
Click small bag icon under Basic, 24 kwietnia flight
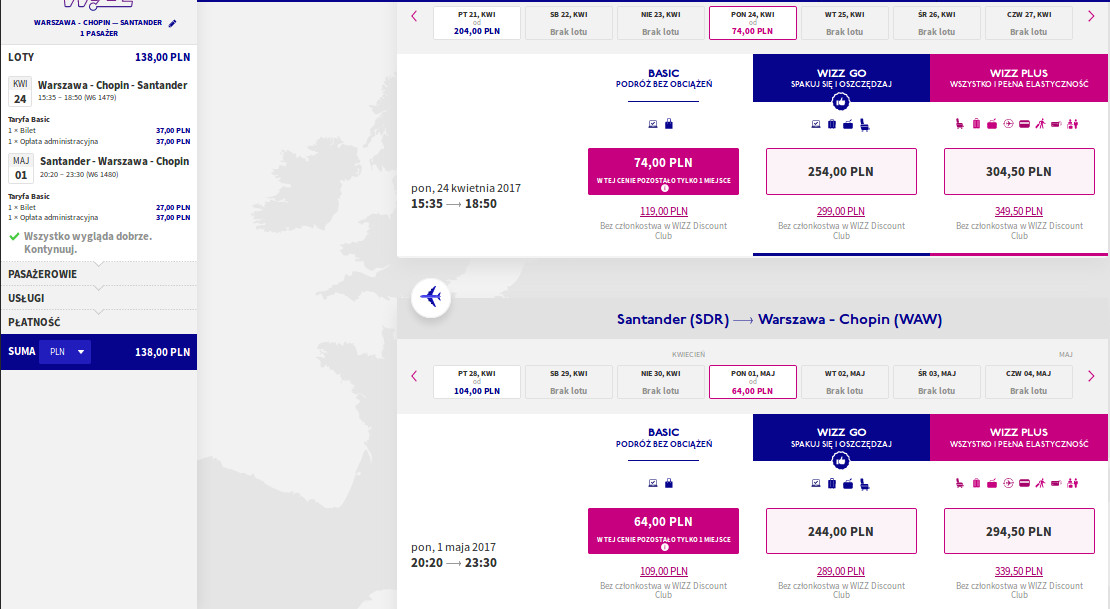(x=669, y=124)
